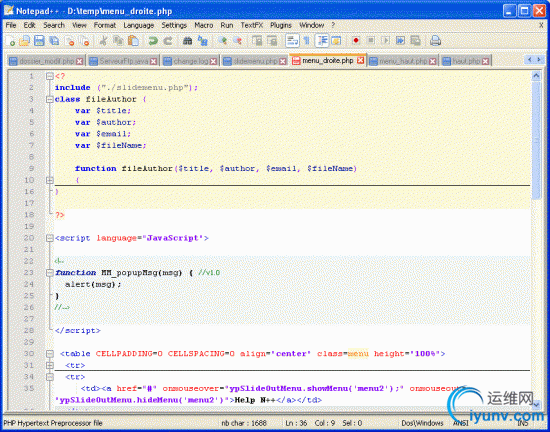Close the current document via toolbar icon

pyautogui.click(x=70, y=41)
